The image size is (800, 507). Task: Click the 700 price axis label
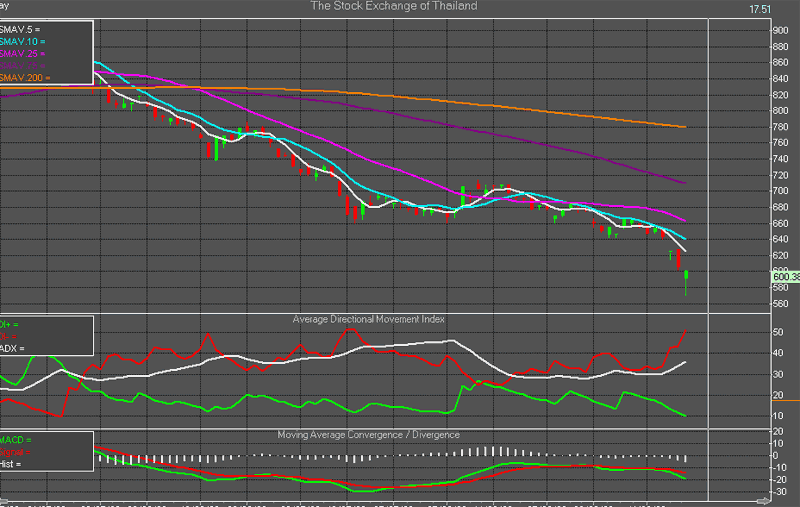780,191
